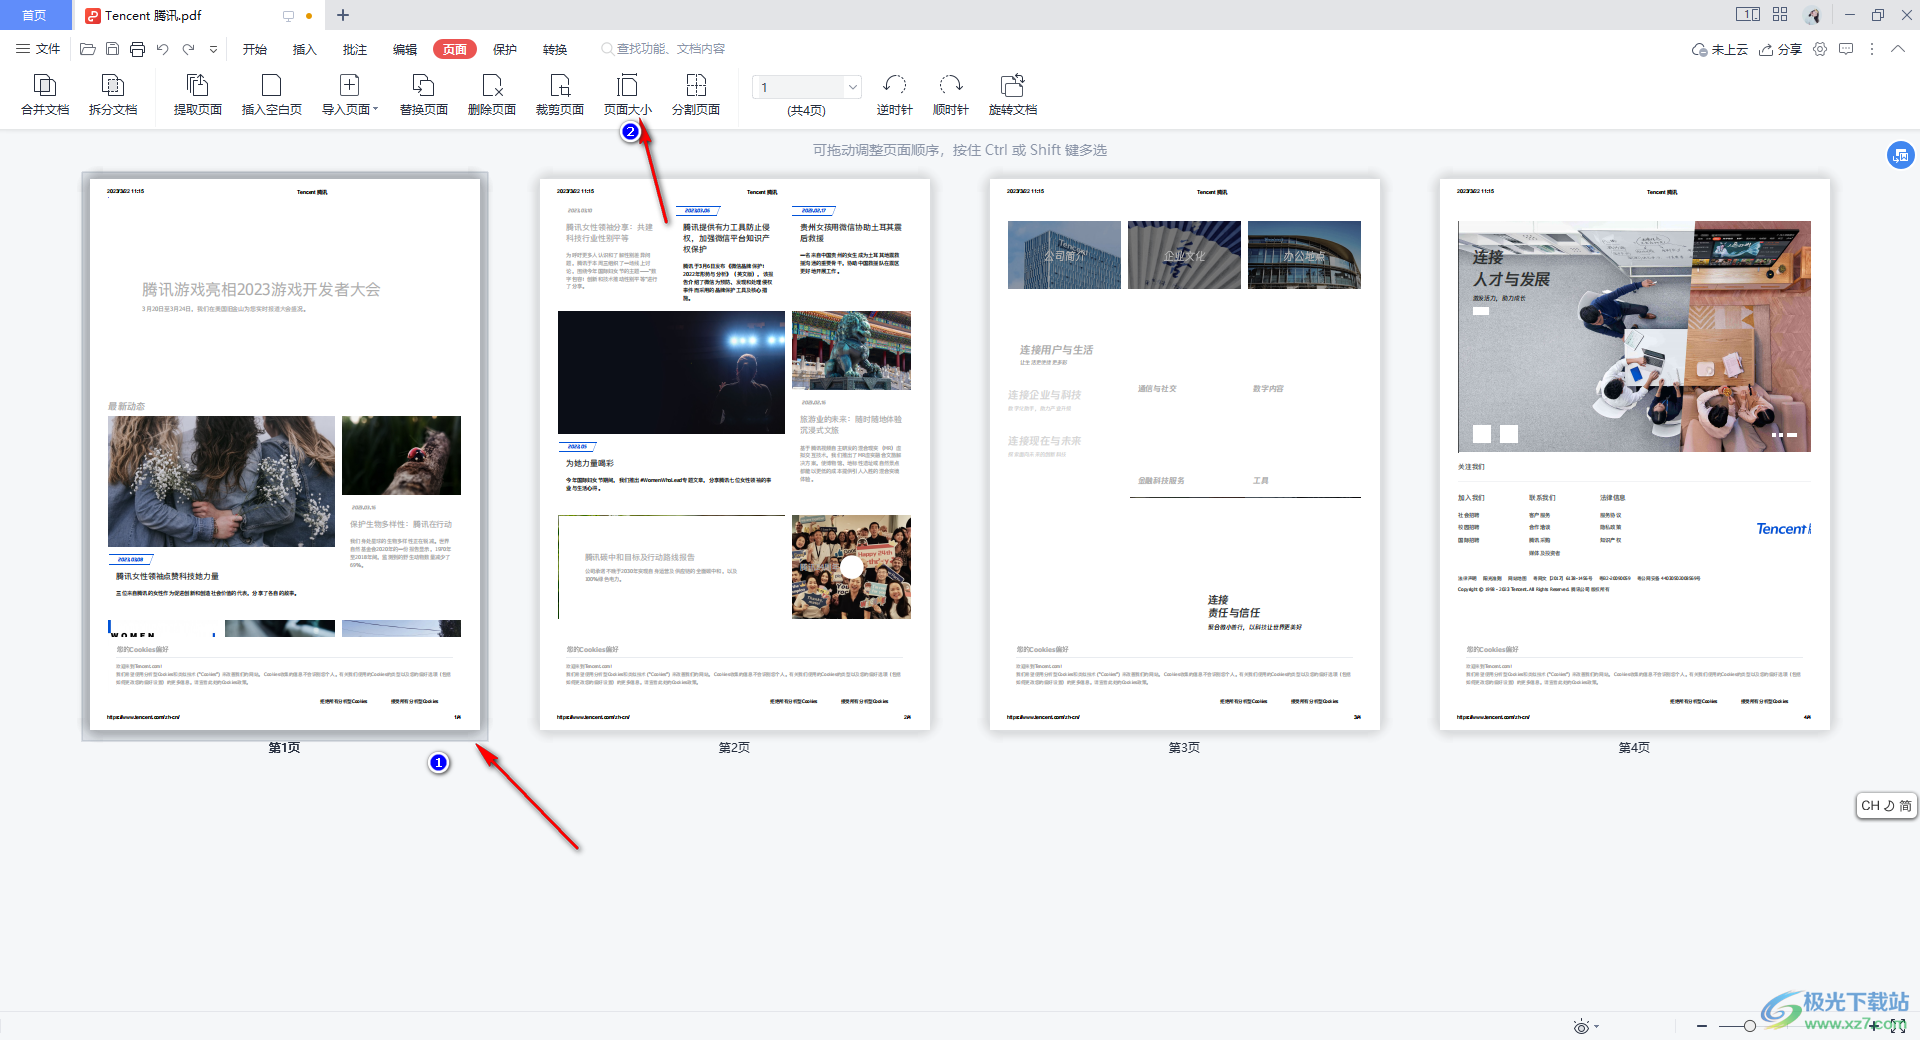Click 插入空白页 insert blank page
Image resolution: width=1920 pixels, height=1040 pixels.
(271, 95)
